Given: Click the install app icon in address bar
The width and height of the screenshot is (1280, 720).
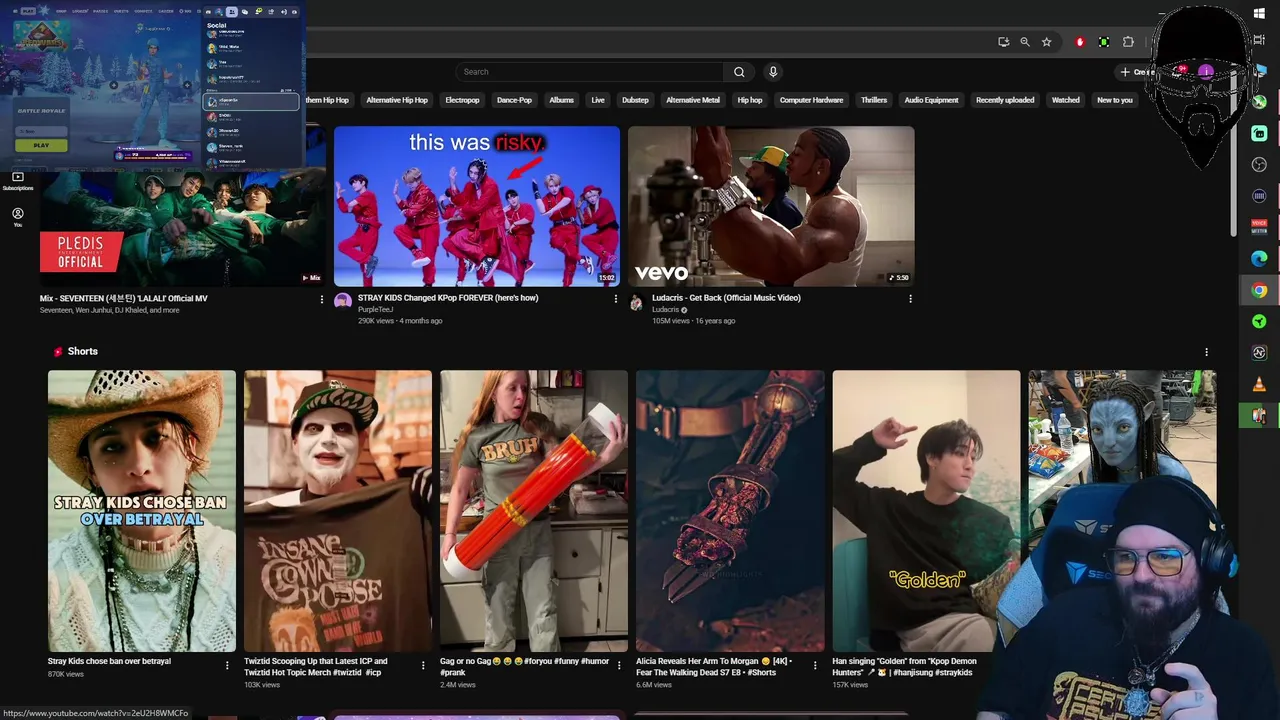Looking at the screenshot, I should coord(1003,42).
